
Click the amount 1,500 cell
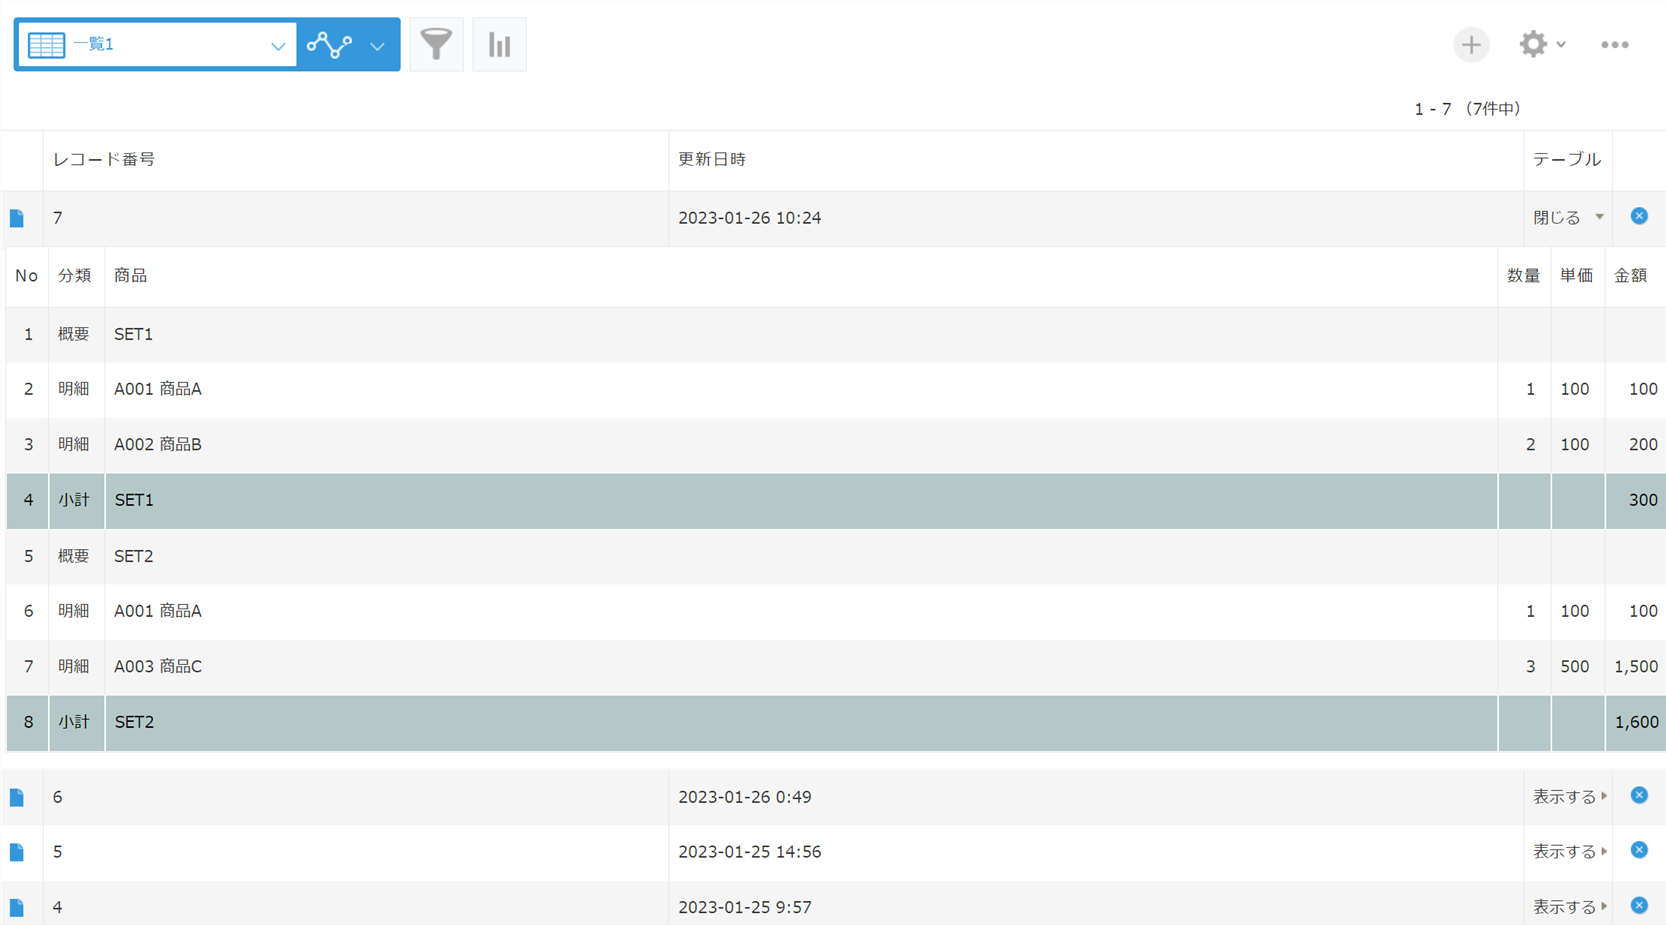click(x=1636, y=666)
